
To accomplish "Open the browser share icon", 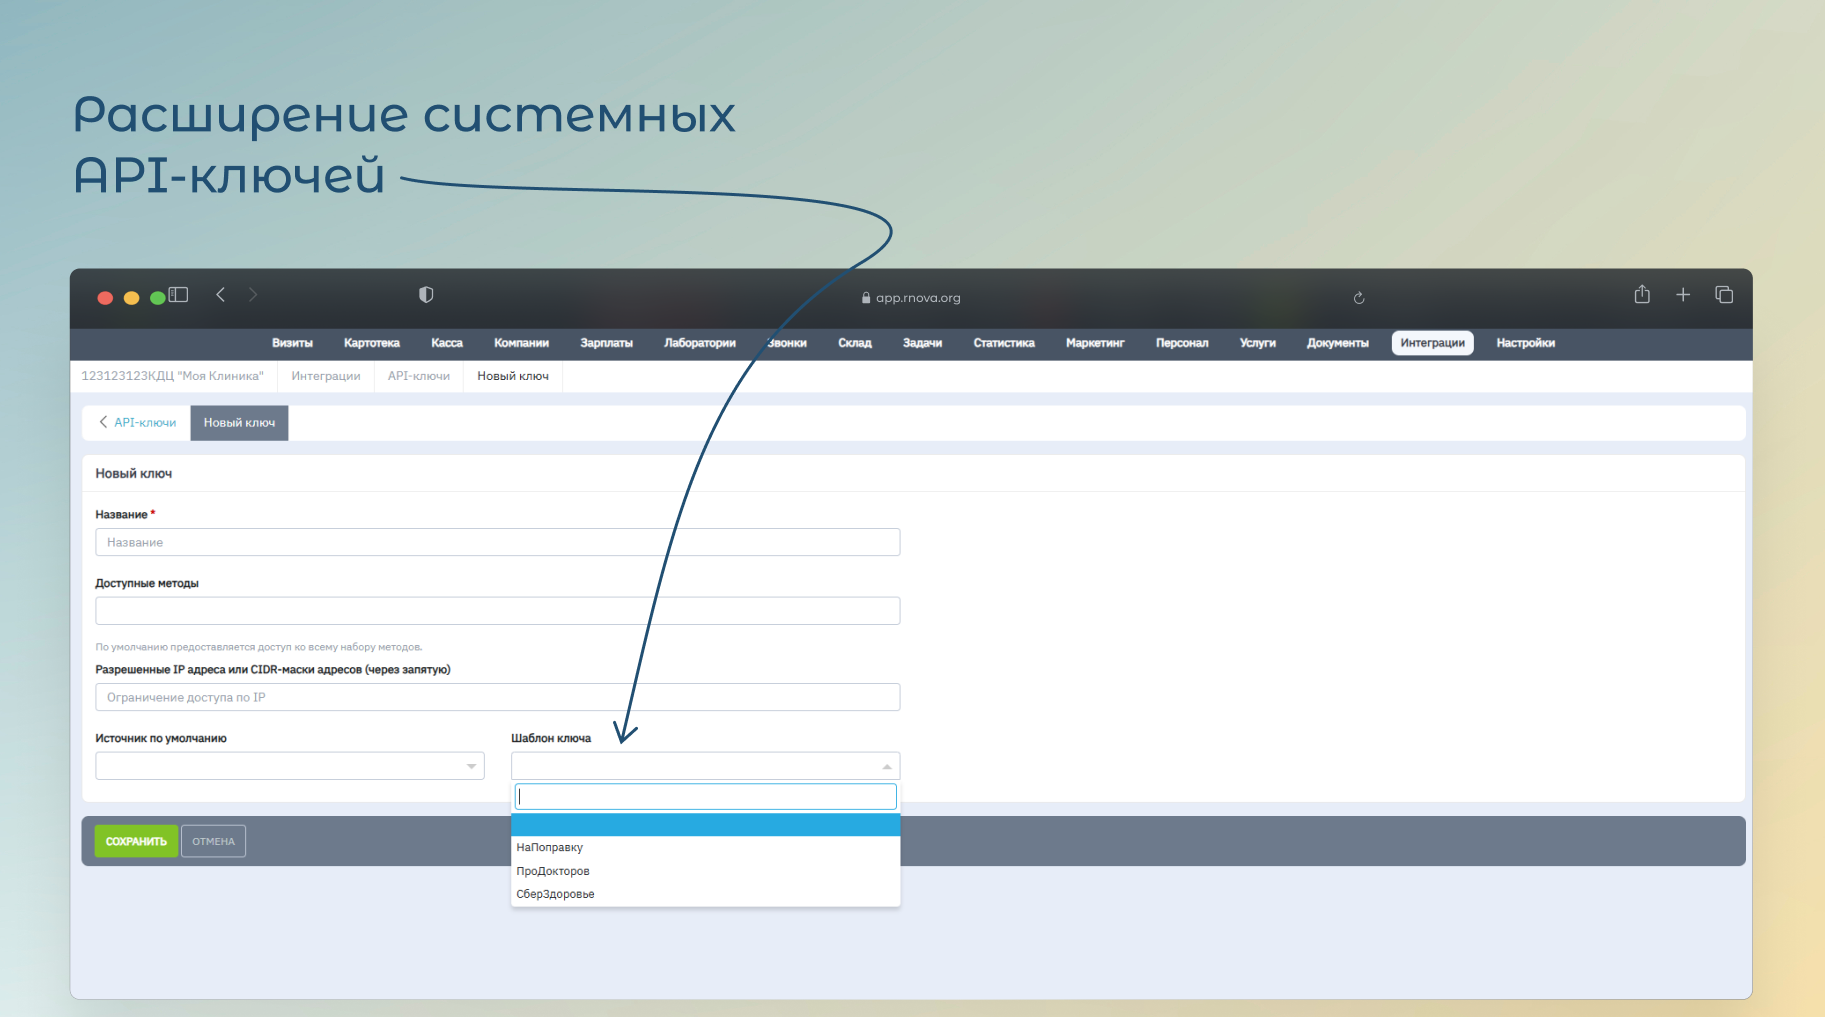I will click(1642, 295).
